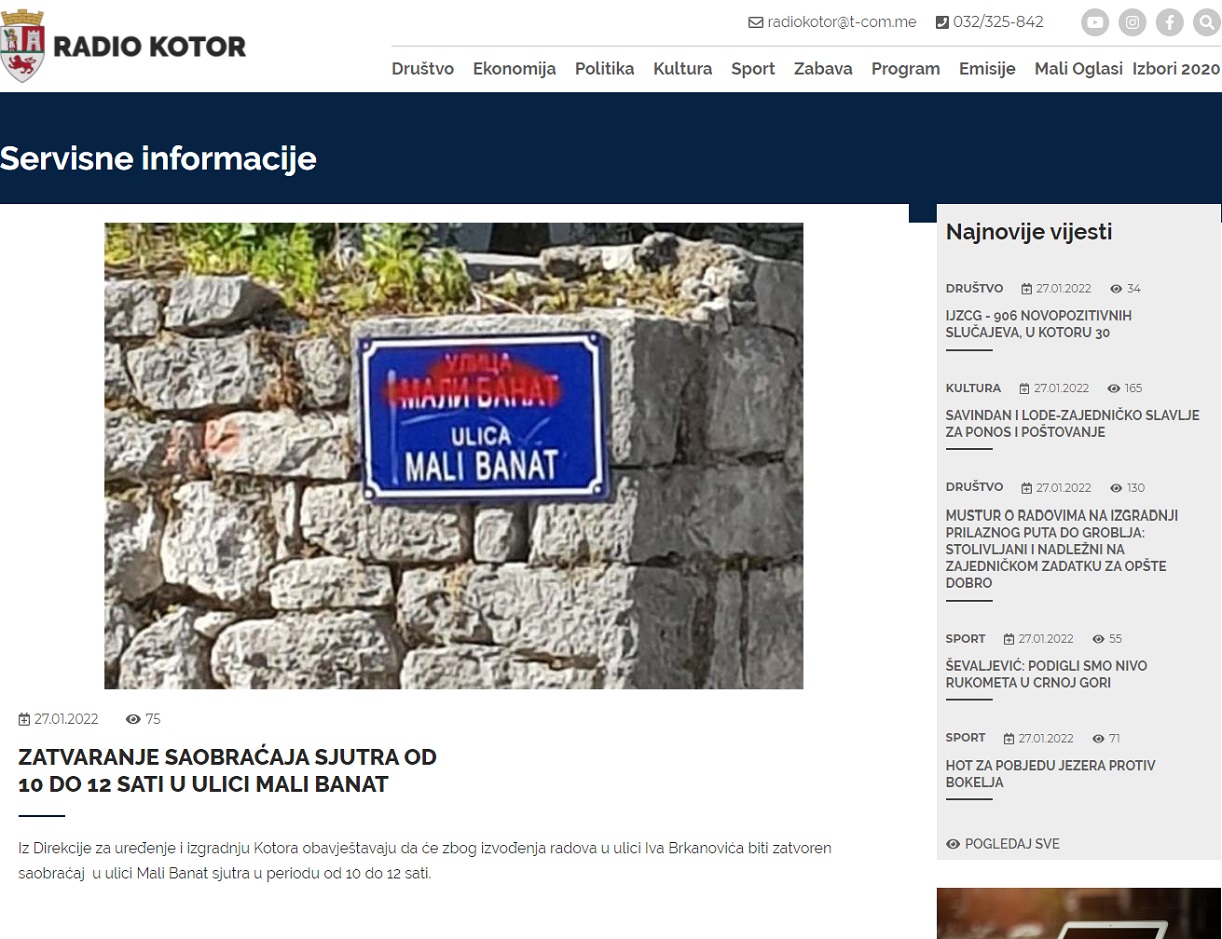Click the views eye icon showing 130

pyautogui.click(x=1116, y=488)
